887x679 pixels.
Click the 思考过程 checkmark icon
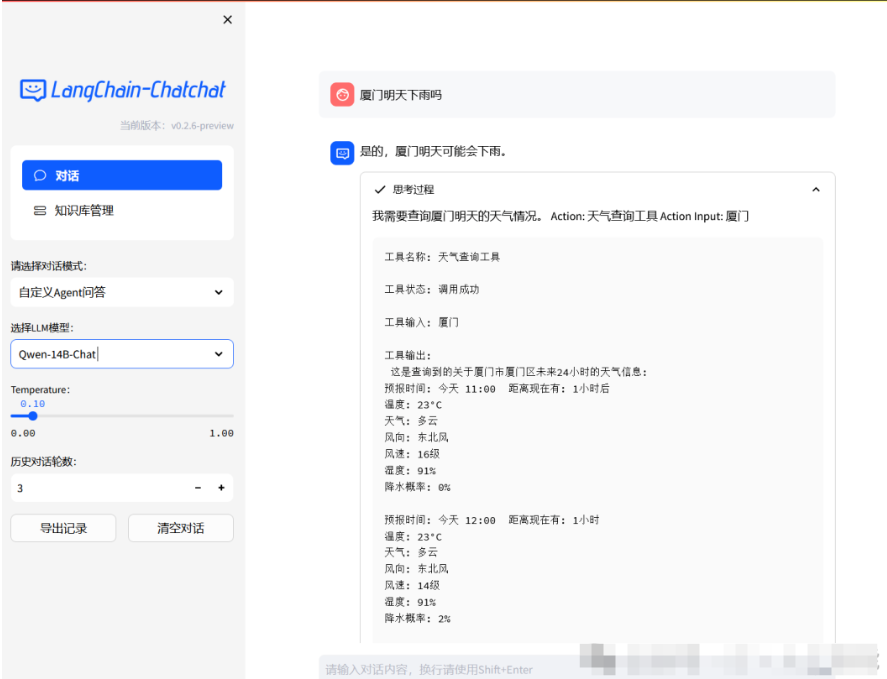[x=380, y=190]
